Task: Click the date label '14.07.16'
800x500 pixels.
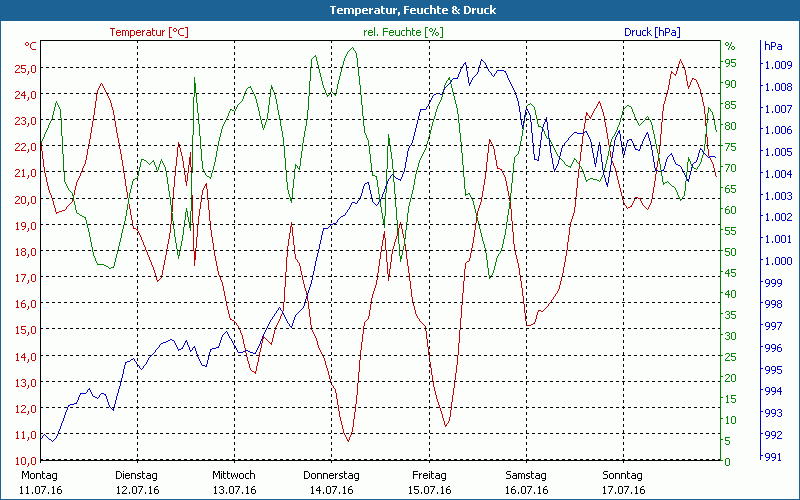Action: [x=331, y=490]
